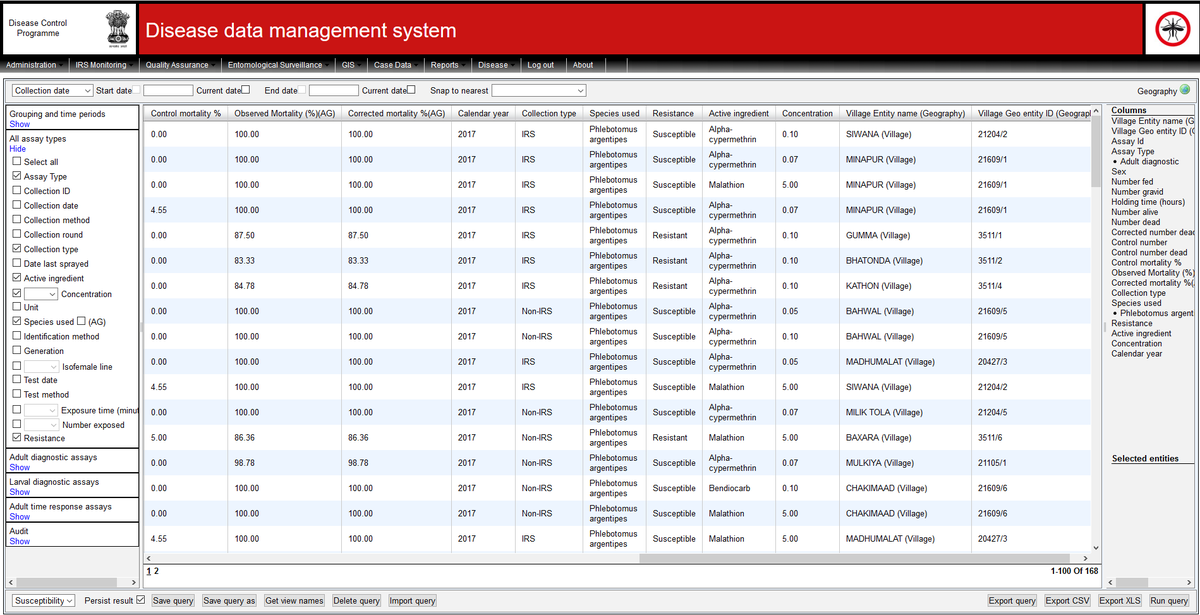This screenshot has height=615, width=1200.
Task: Click Log out in the menu bar
Action: point(541,65)
